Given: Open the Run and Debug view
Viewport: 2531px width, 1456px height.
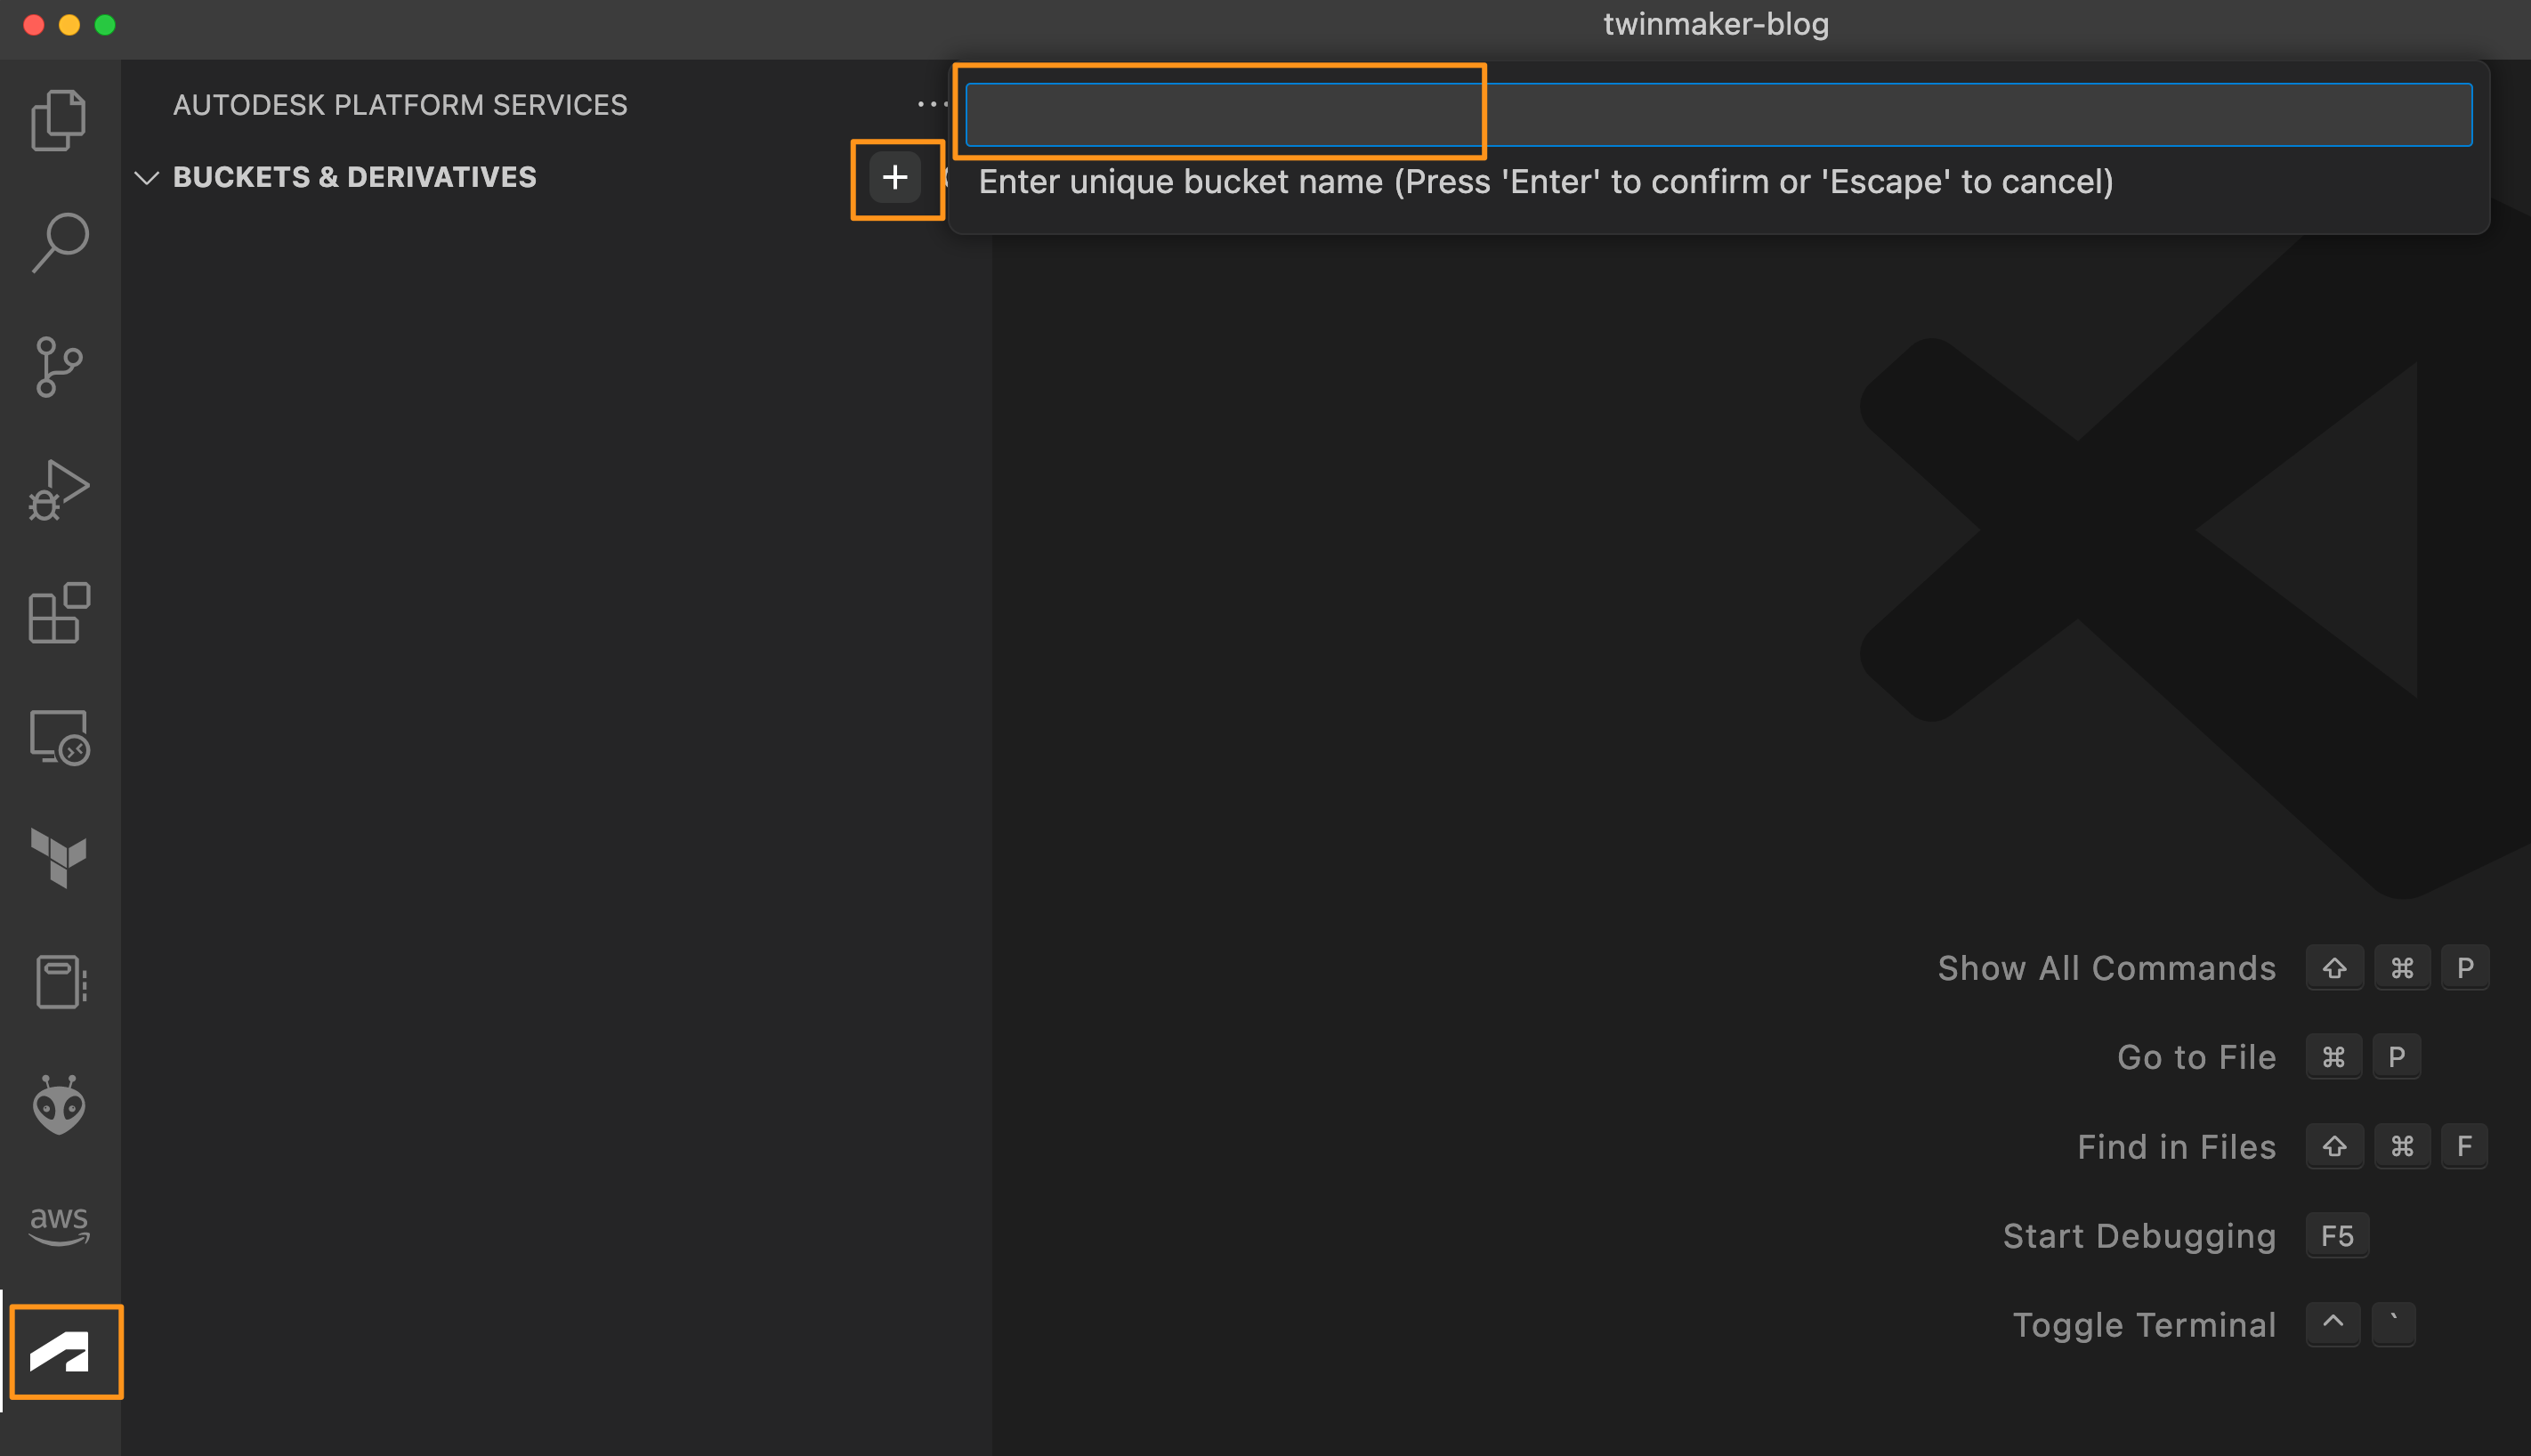Looking at the screenshot, I should pyautogui.click(x=59, y=490).
